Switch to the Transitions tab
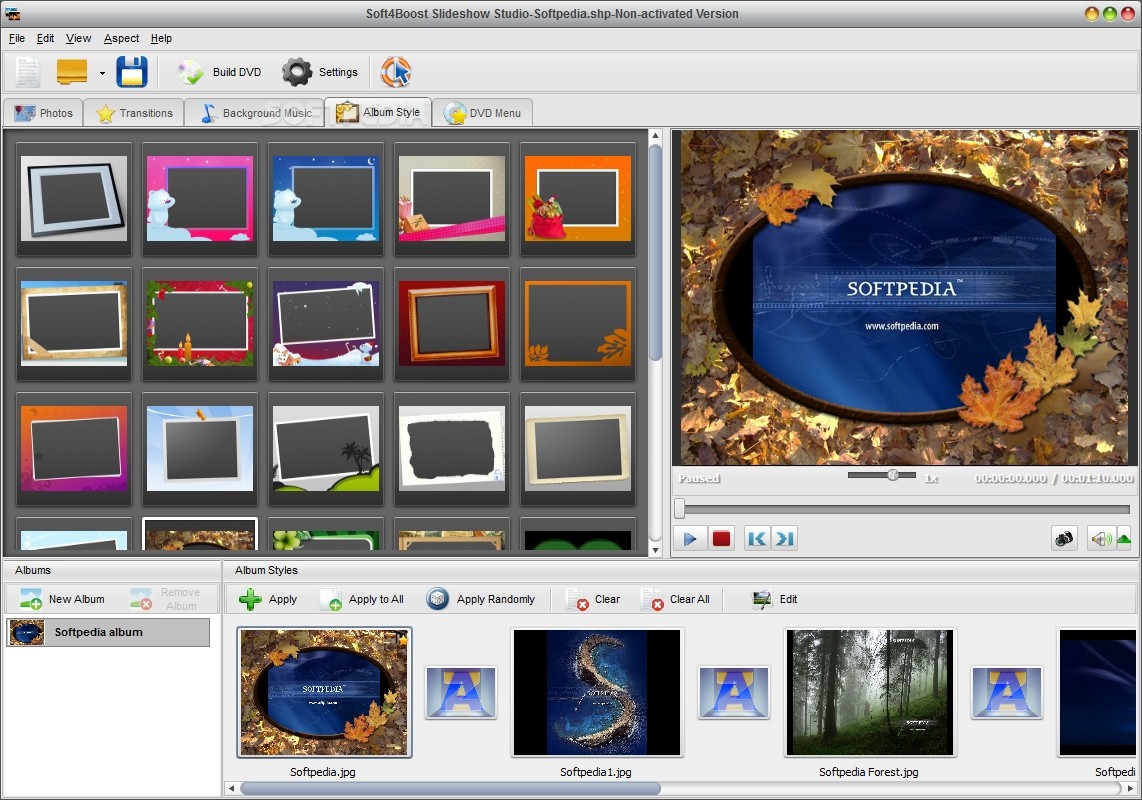 pyautogui.click(x=135, y=113)
